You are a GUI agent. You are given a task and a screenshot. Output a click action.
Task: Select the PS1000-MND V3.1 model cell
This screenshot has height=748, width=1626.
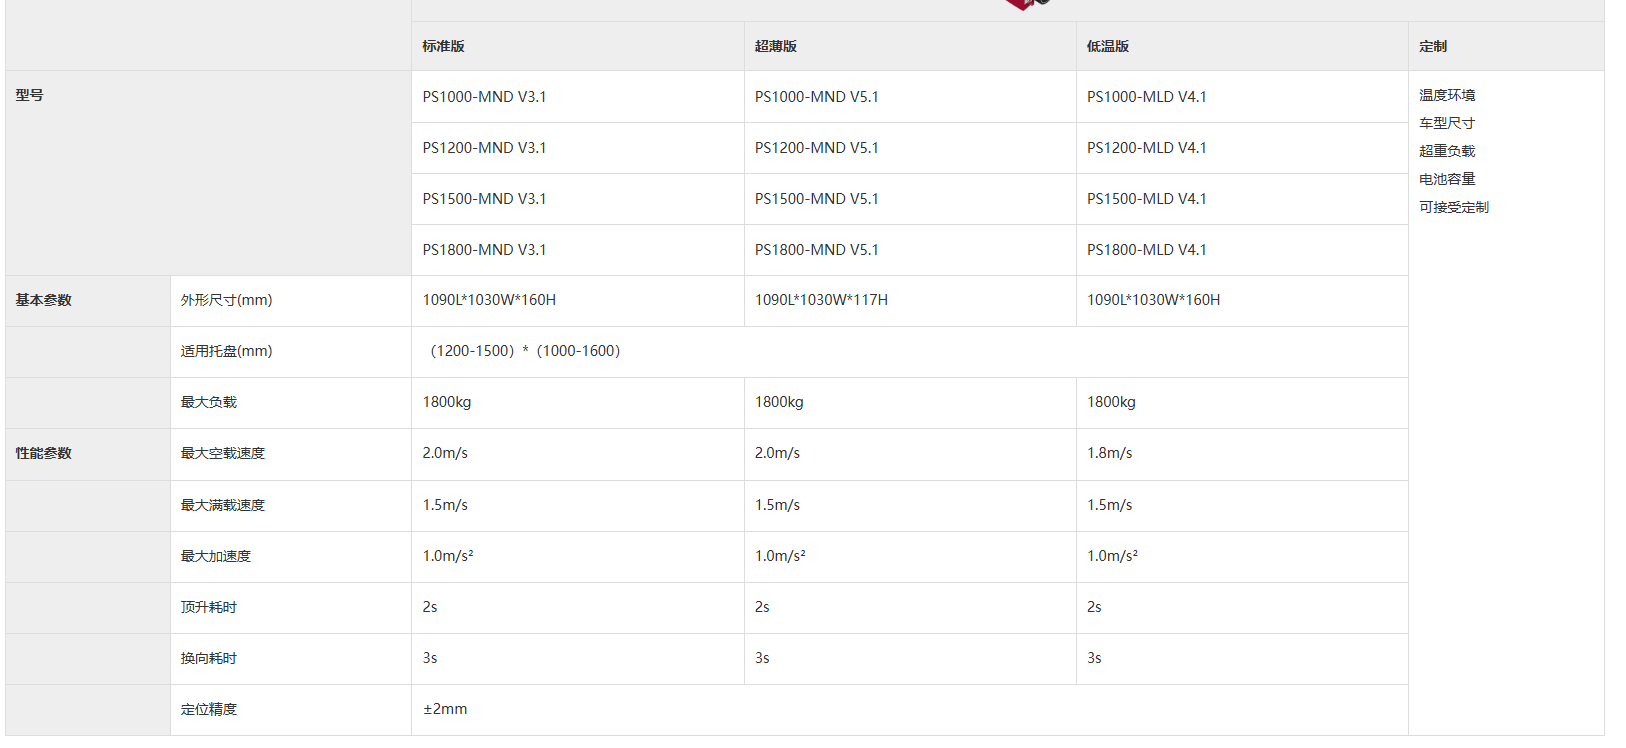click(x=484, y=97)
